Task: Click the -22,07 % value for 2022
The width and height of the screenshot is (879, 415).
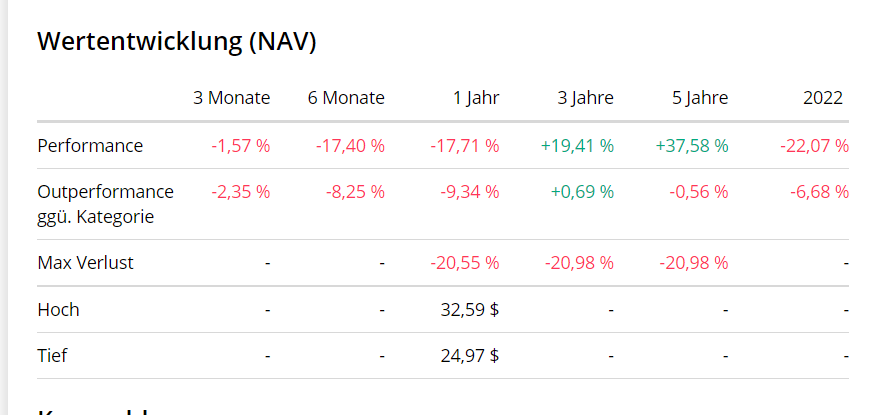Action: [814, 146]
